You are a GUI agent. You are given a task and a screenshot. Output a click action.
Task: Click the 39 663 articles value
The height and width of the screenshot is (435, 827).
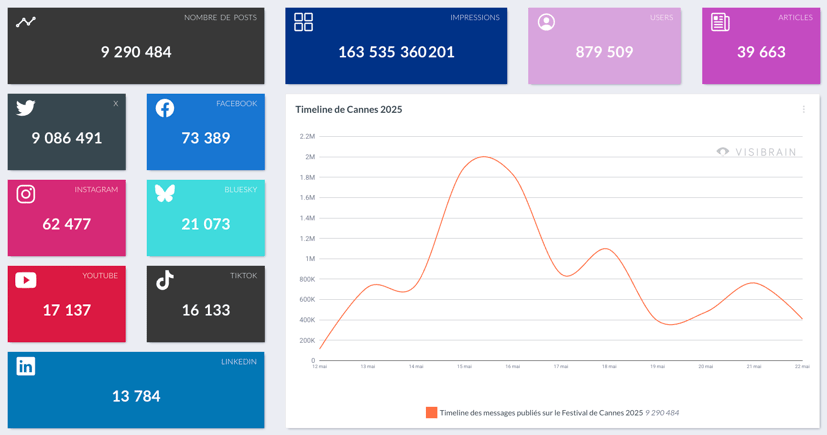pos(761,52)
